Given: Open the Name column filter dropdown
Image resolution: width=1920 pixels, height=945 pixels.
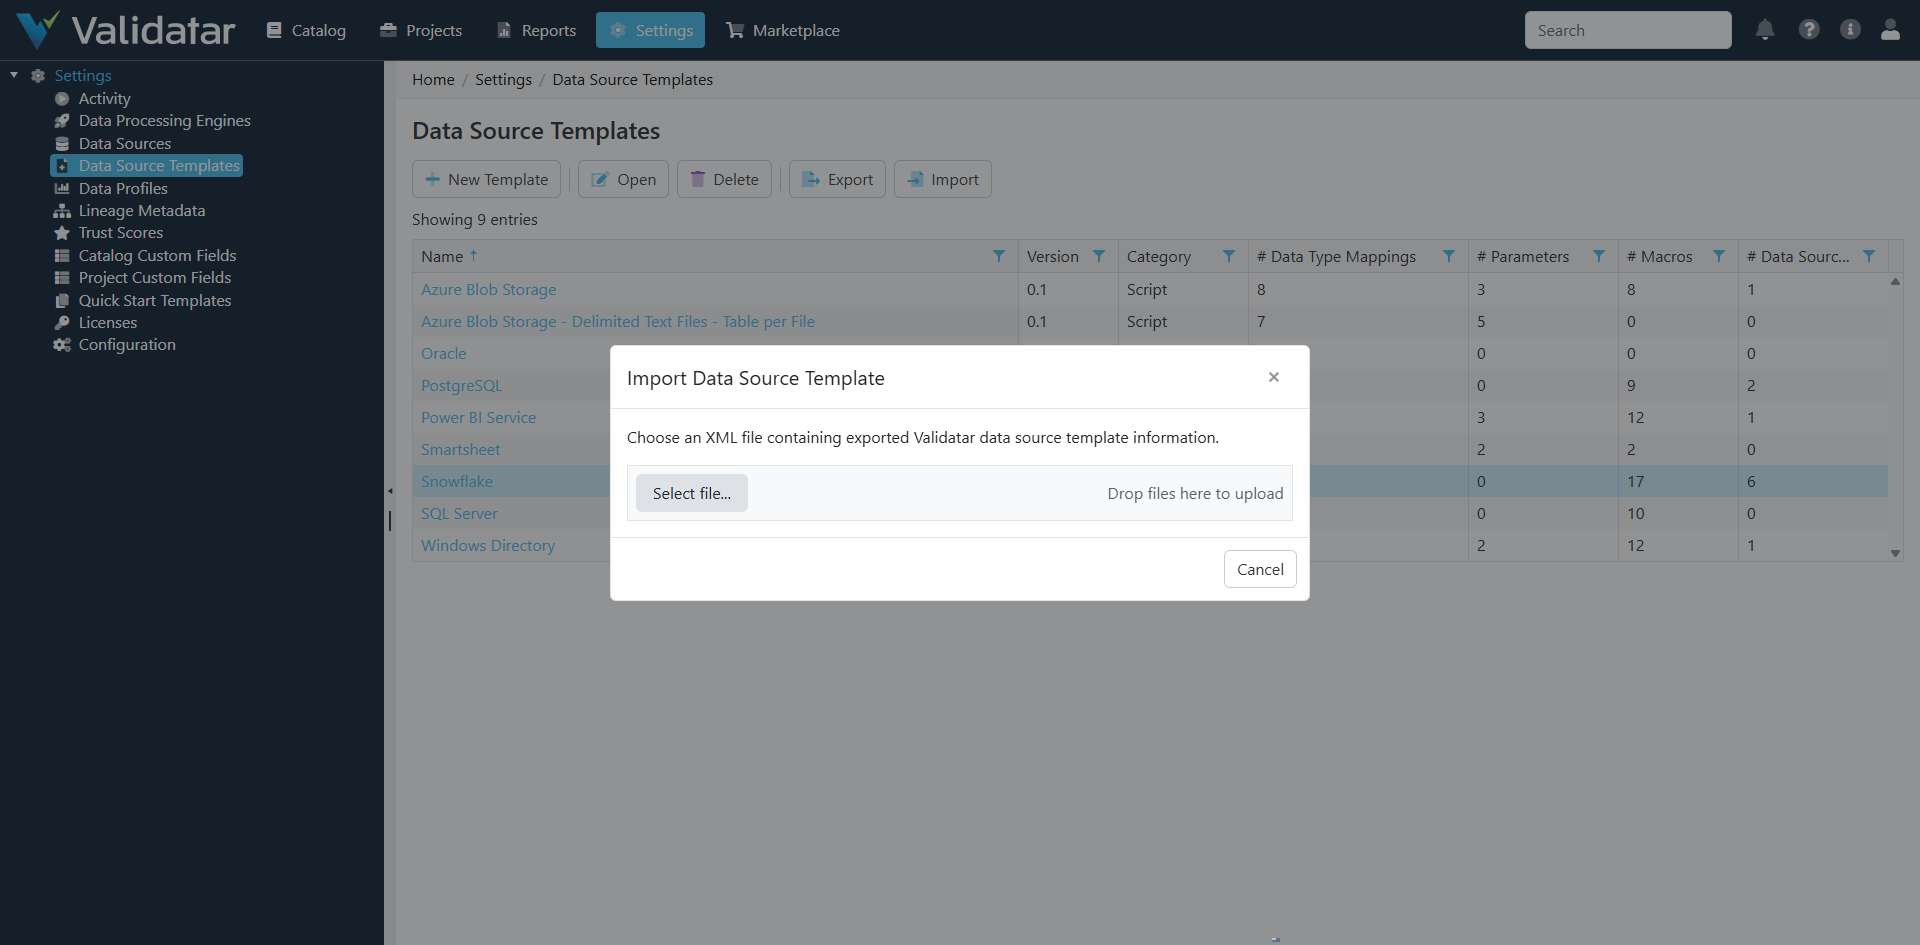Looking at the screenshot, I should click(x=997, y=256).
